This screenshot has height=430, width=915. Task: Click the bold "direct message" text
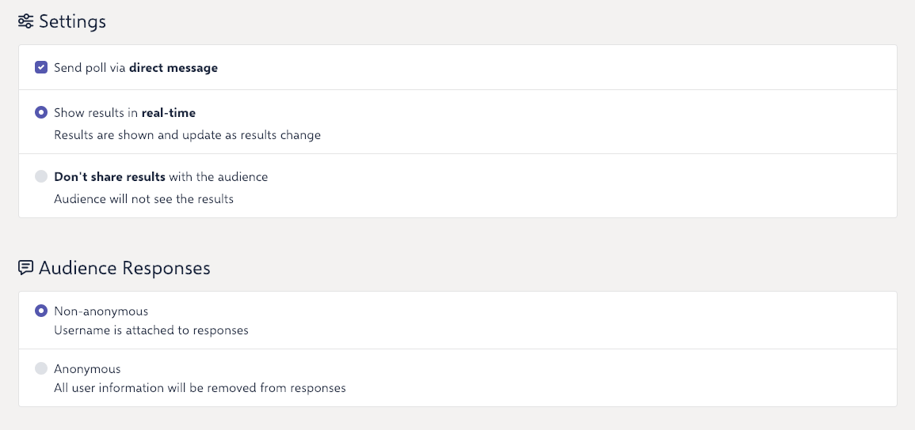pos(173,68)
